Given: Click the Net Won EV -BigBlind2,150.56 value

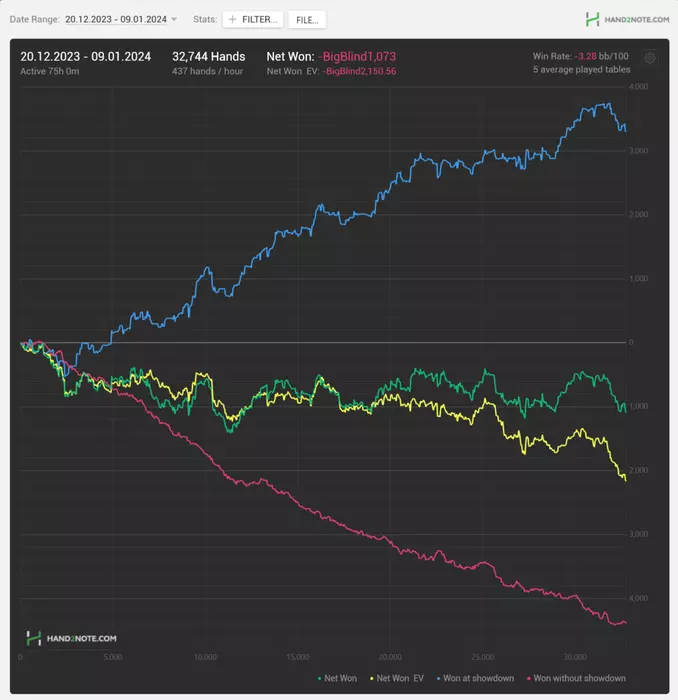Looking at the screenshot, I should pyautogui.click(x=359, y=71).
